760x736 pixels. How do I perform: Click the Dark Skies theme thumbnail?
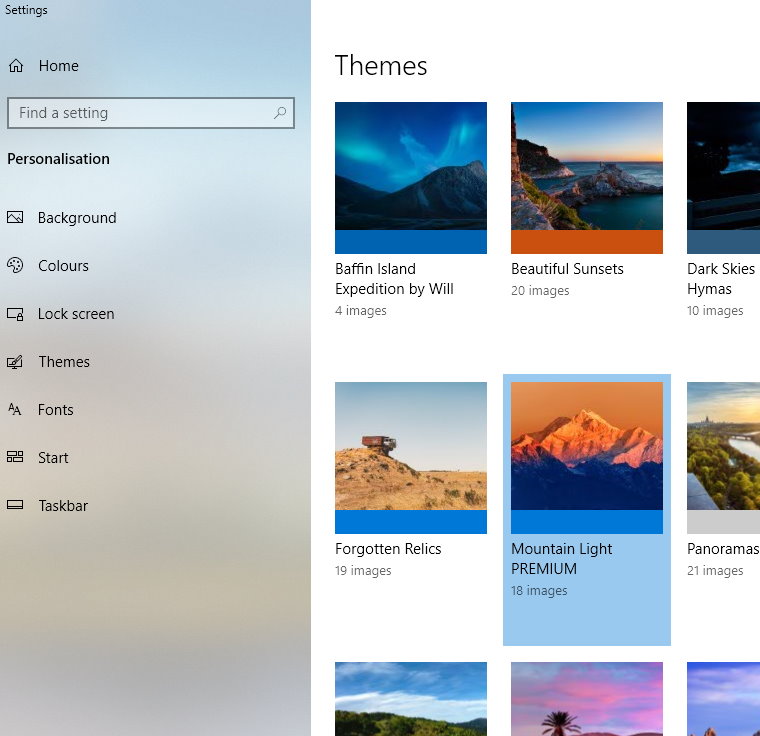click(x=723, y=166)
